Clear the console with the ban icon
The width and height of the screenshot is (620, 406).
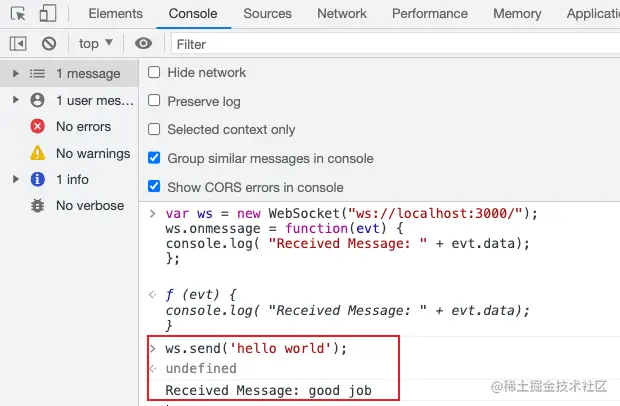[x=49, y=43]
